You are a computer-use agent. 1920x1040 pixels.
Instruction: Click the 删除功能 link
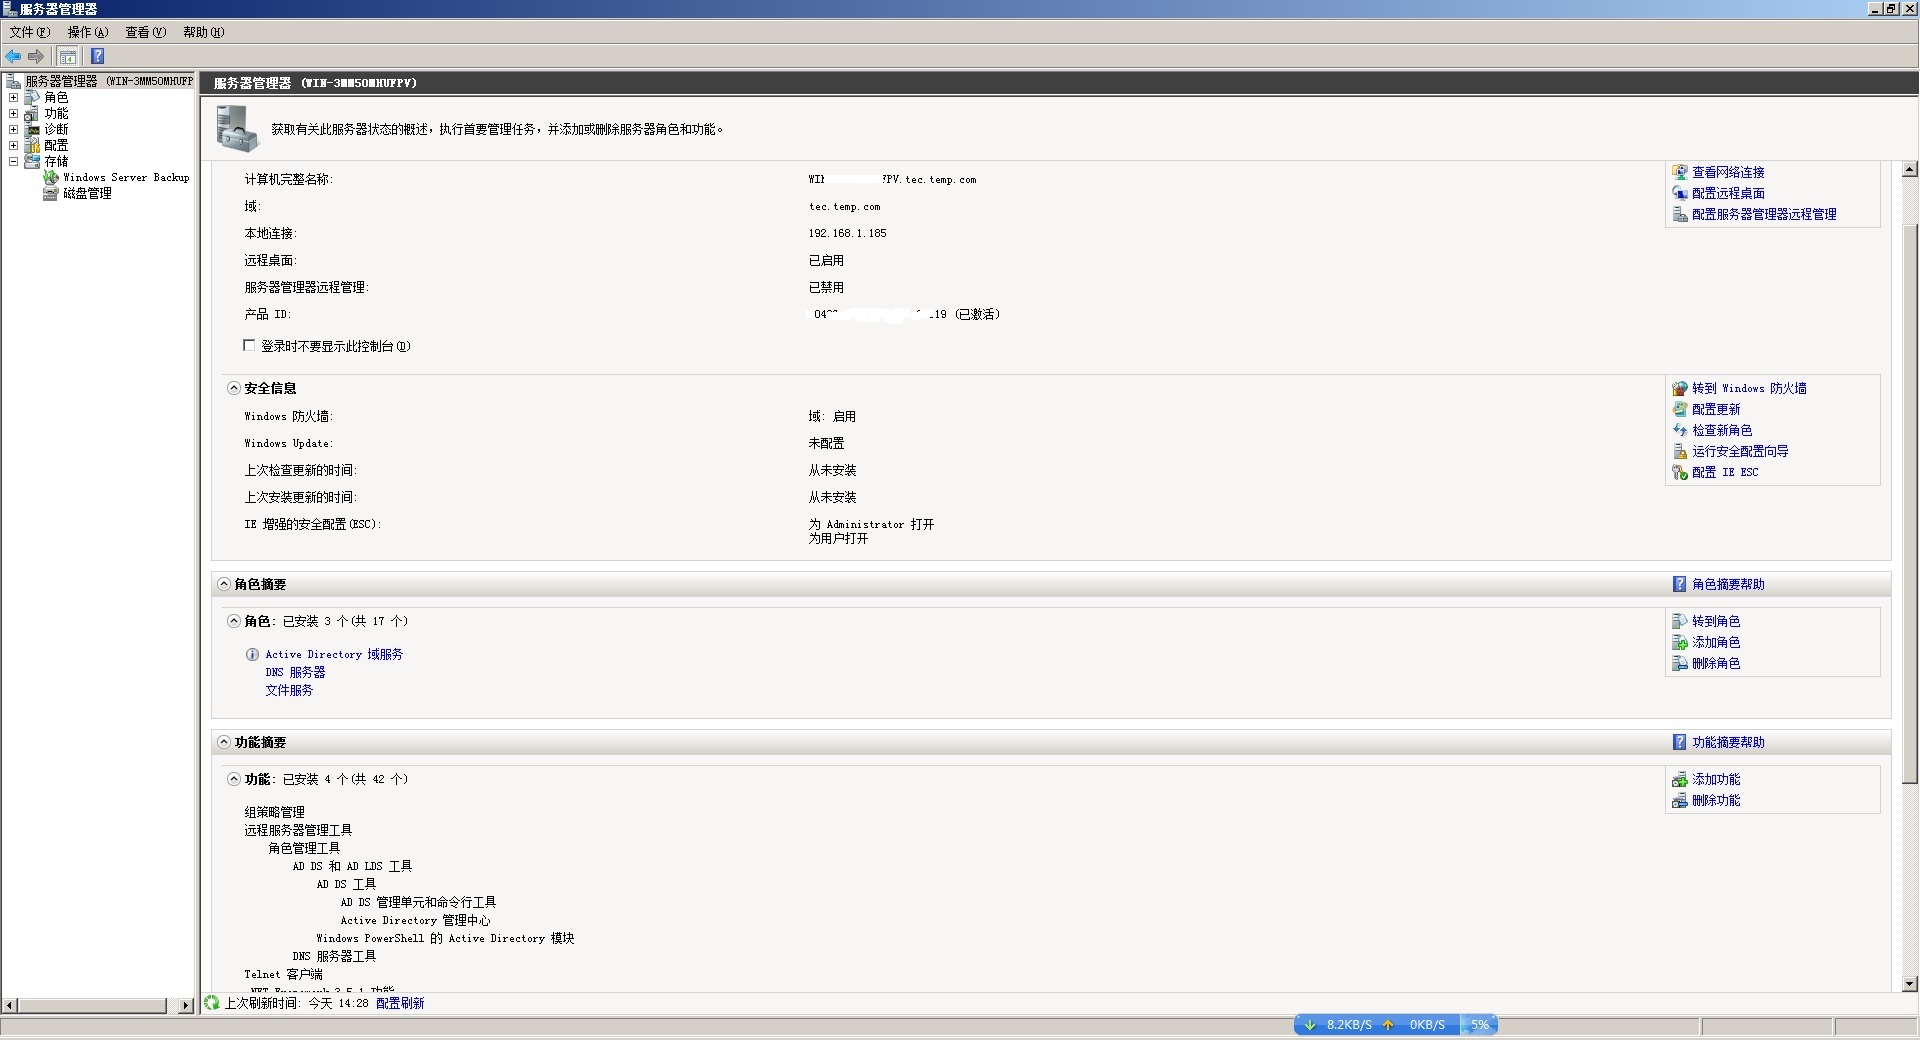click(x=1716, y=800)
